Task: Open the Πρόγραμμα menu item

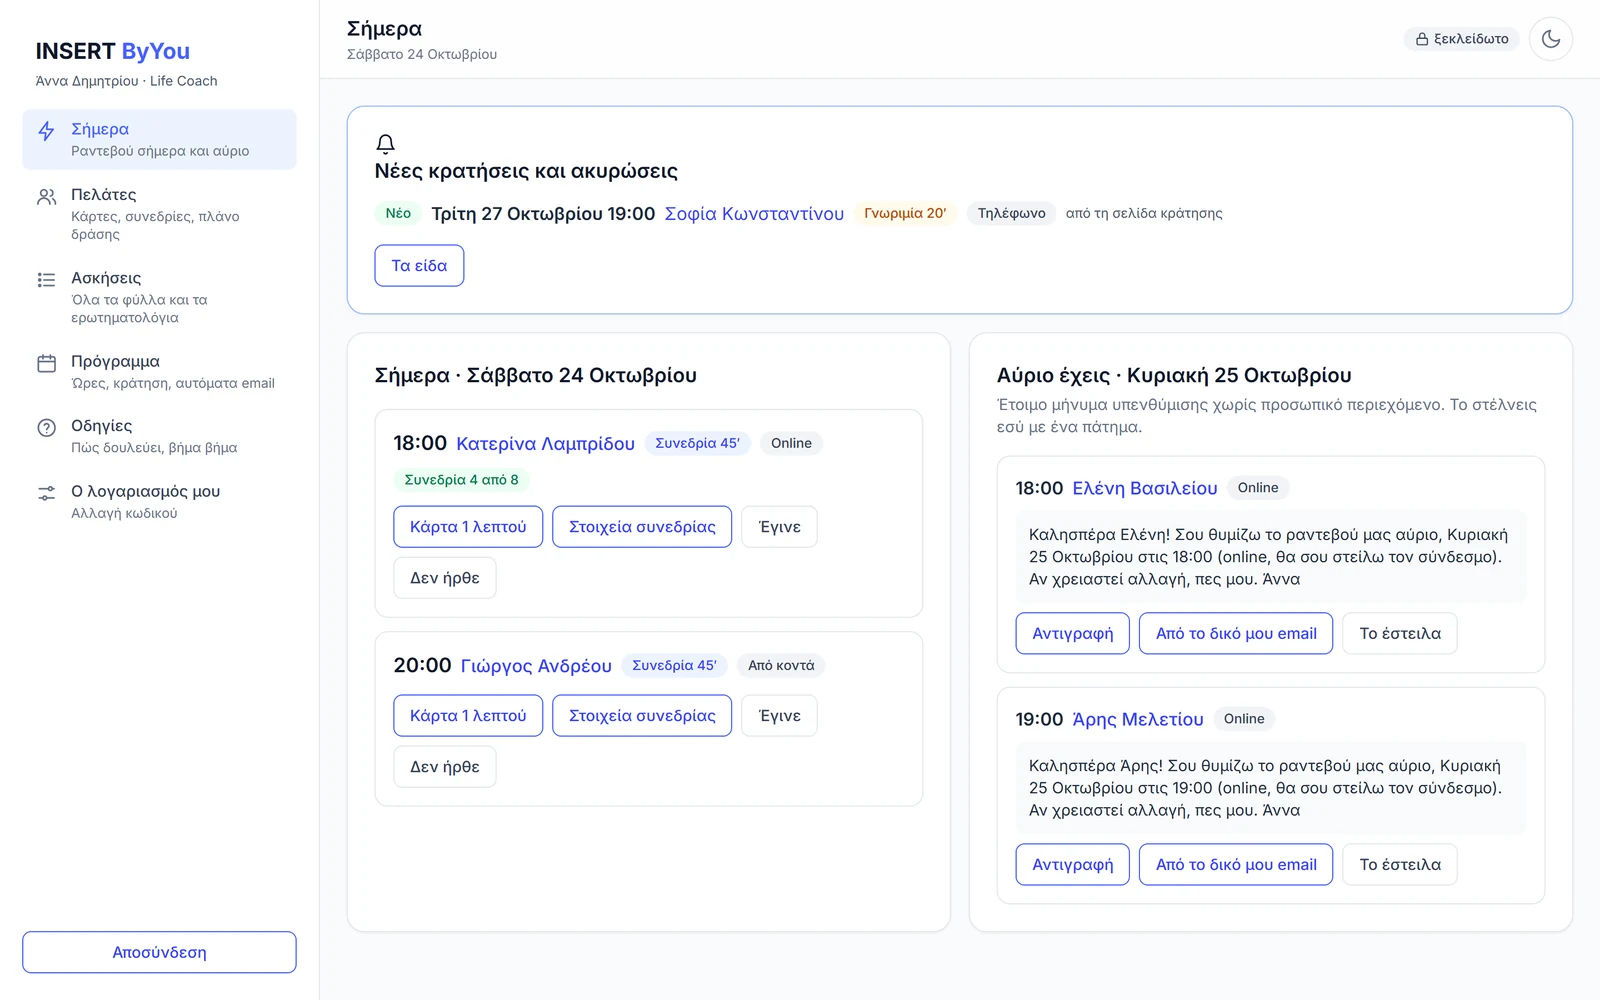Action: click(x=159, y=371)
